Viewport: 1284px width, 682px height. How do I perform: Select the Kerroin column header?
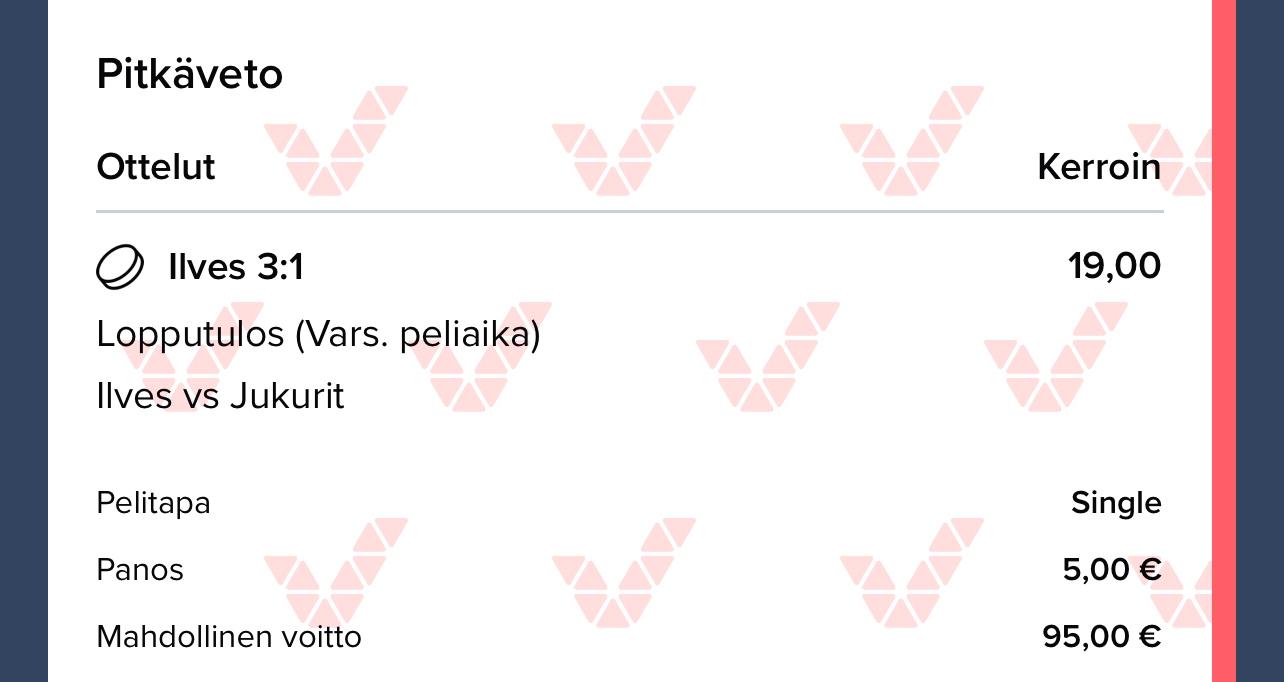(x=1099, y=167)
